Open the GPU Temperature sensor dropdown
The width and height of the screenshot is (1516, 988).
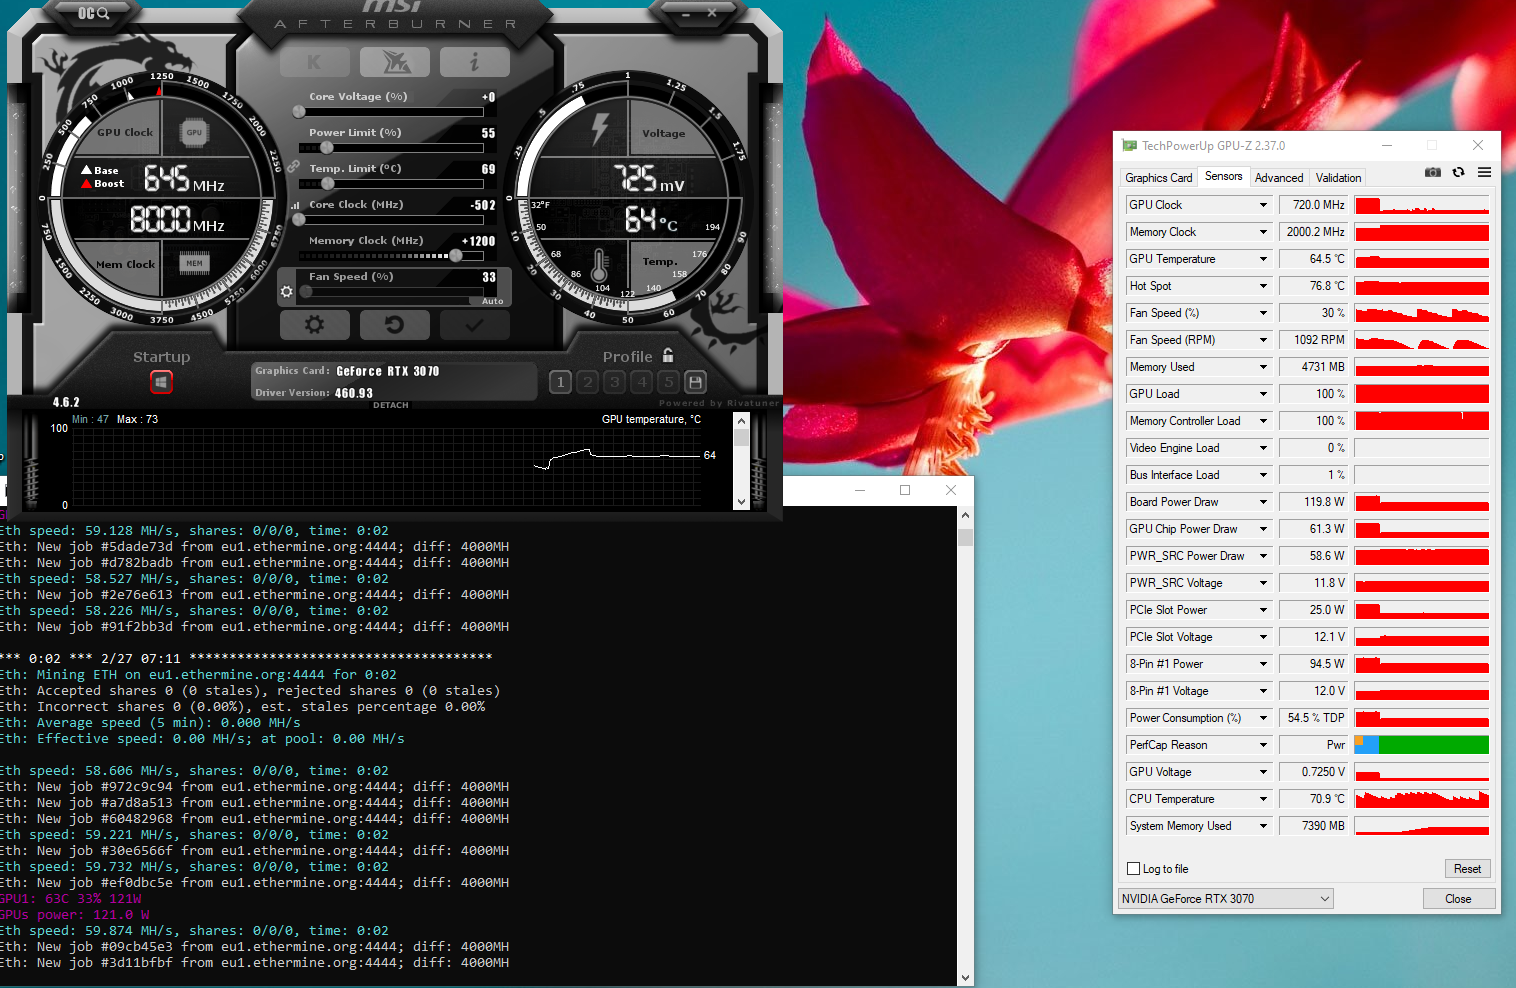coord(1263,259)
